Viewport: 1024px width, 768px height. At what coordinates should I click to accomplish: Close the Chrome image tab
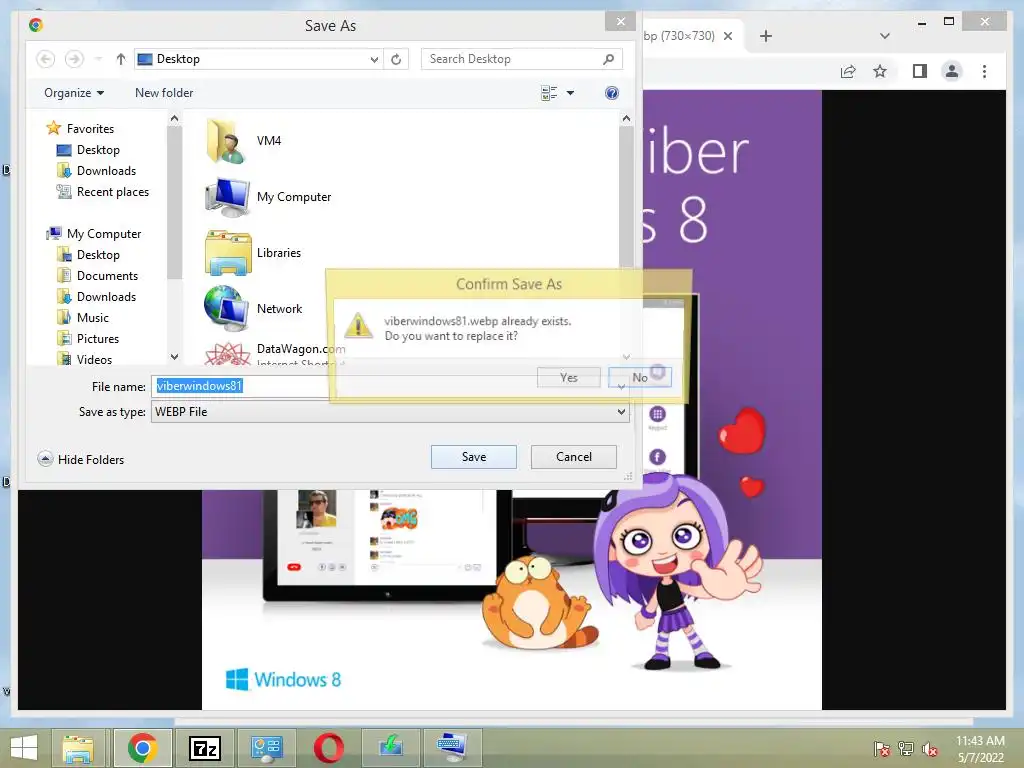click(x=728, y=36)
